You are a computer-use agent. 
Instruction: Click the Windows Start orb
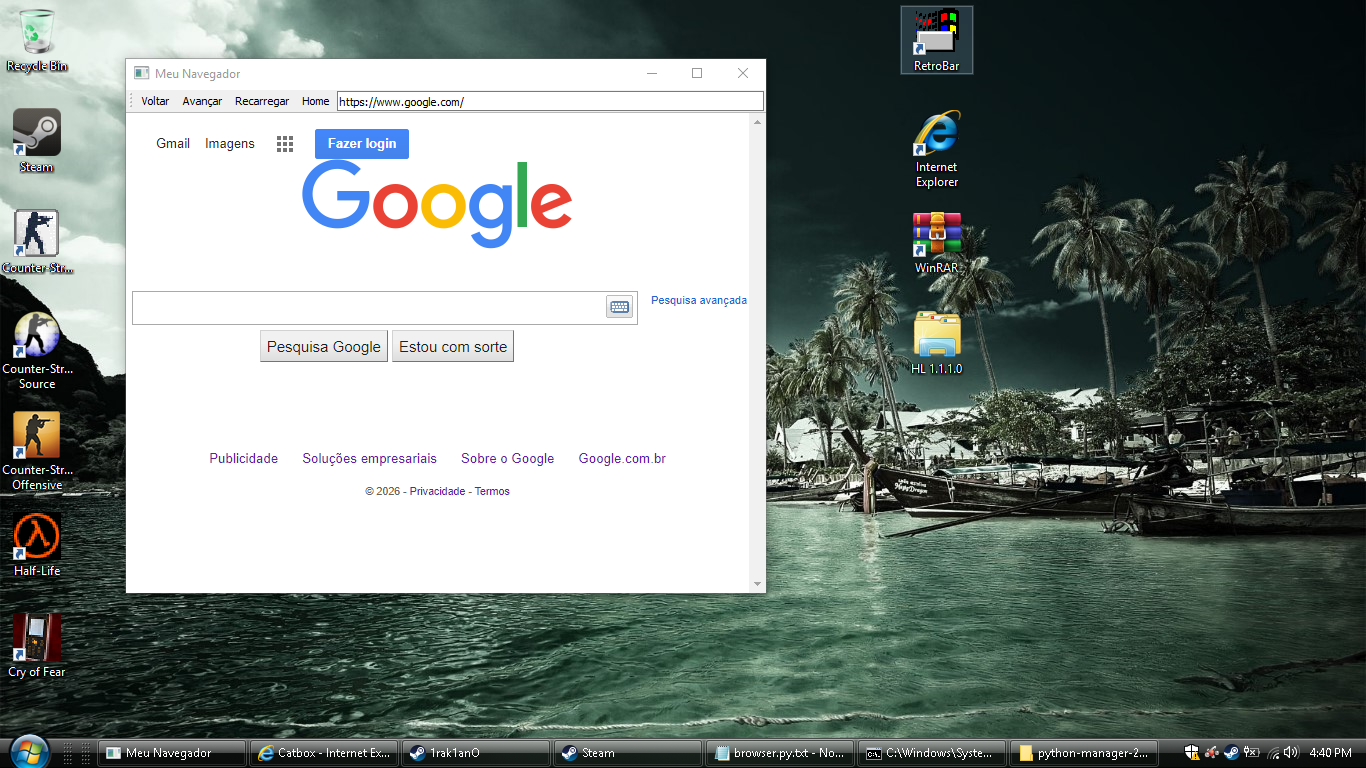point(28,752)
